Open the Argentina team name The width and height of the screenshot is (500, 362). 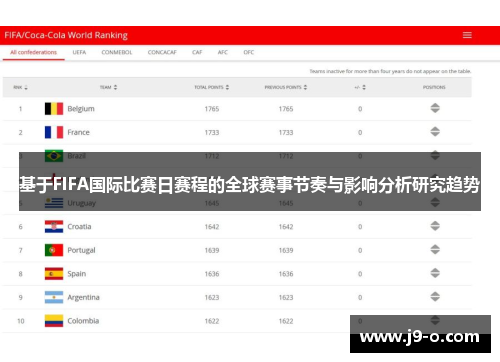click(83, 298)
